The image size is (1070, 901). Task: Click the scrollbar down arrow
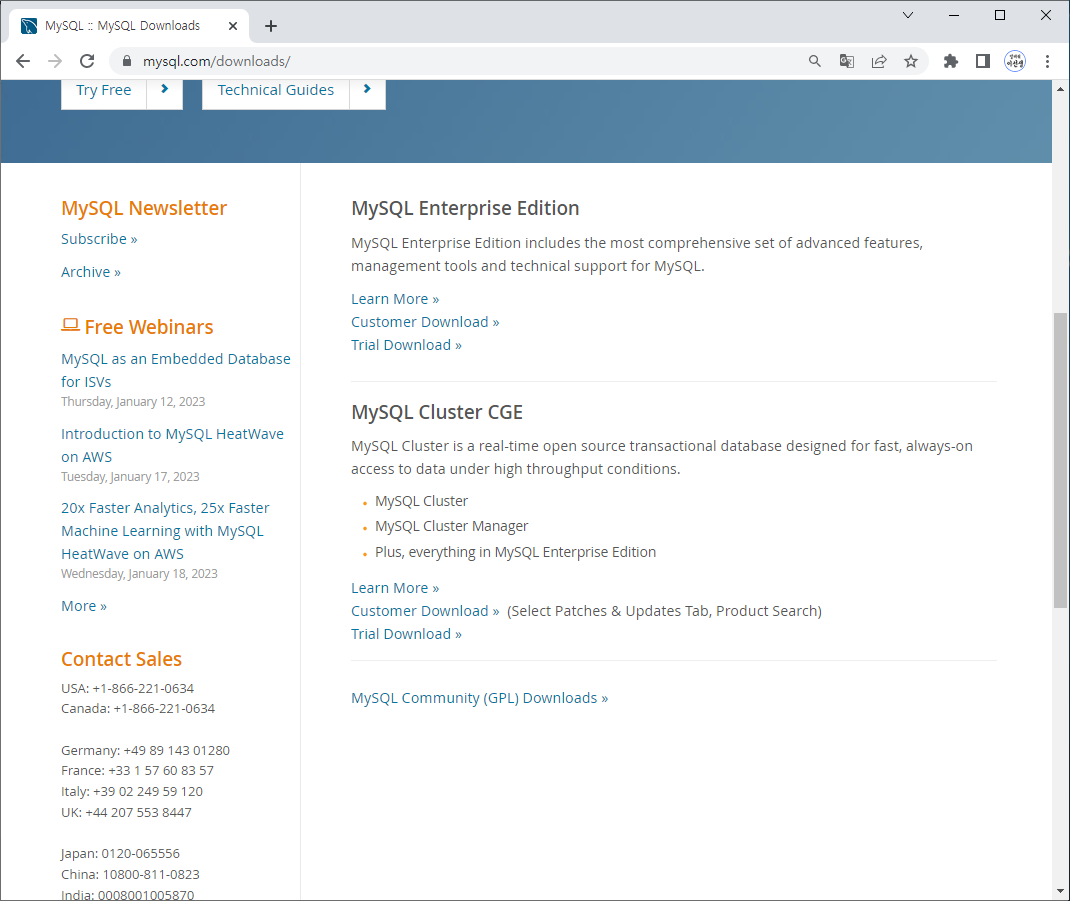1060,891
